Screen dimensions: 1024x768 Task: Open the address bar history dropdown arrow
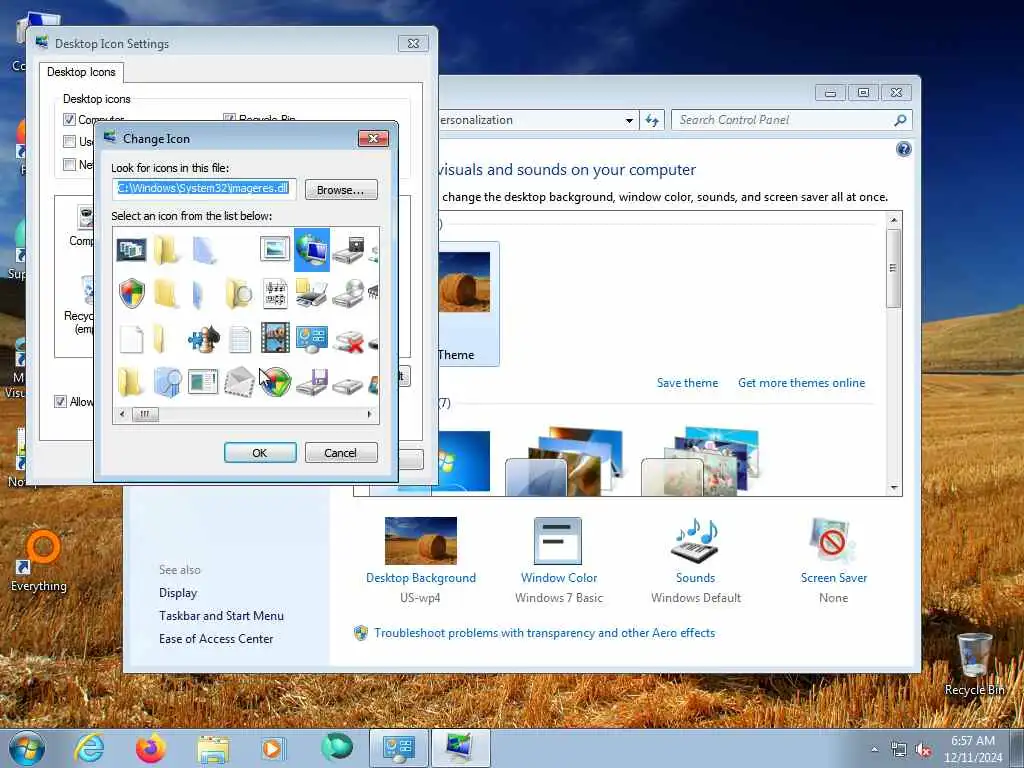coord(629,121)
